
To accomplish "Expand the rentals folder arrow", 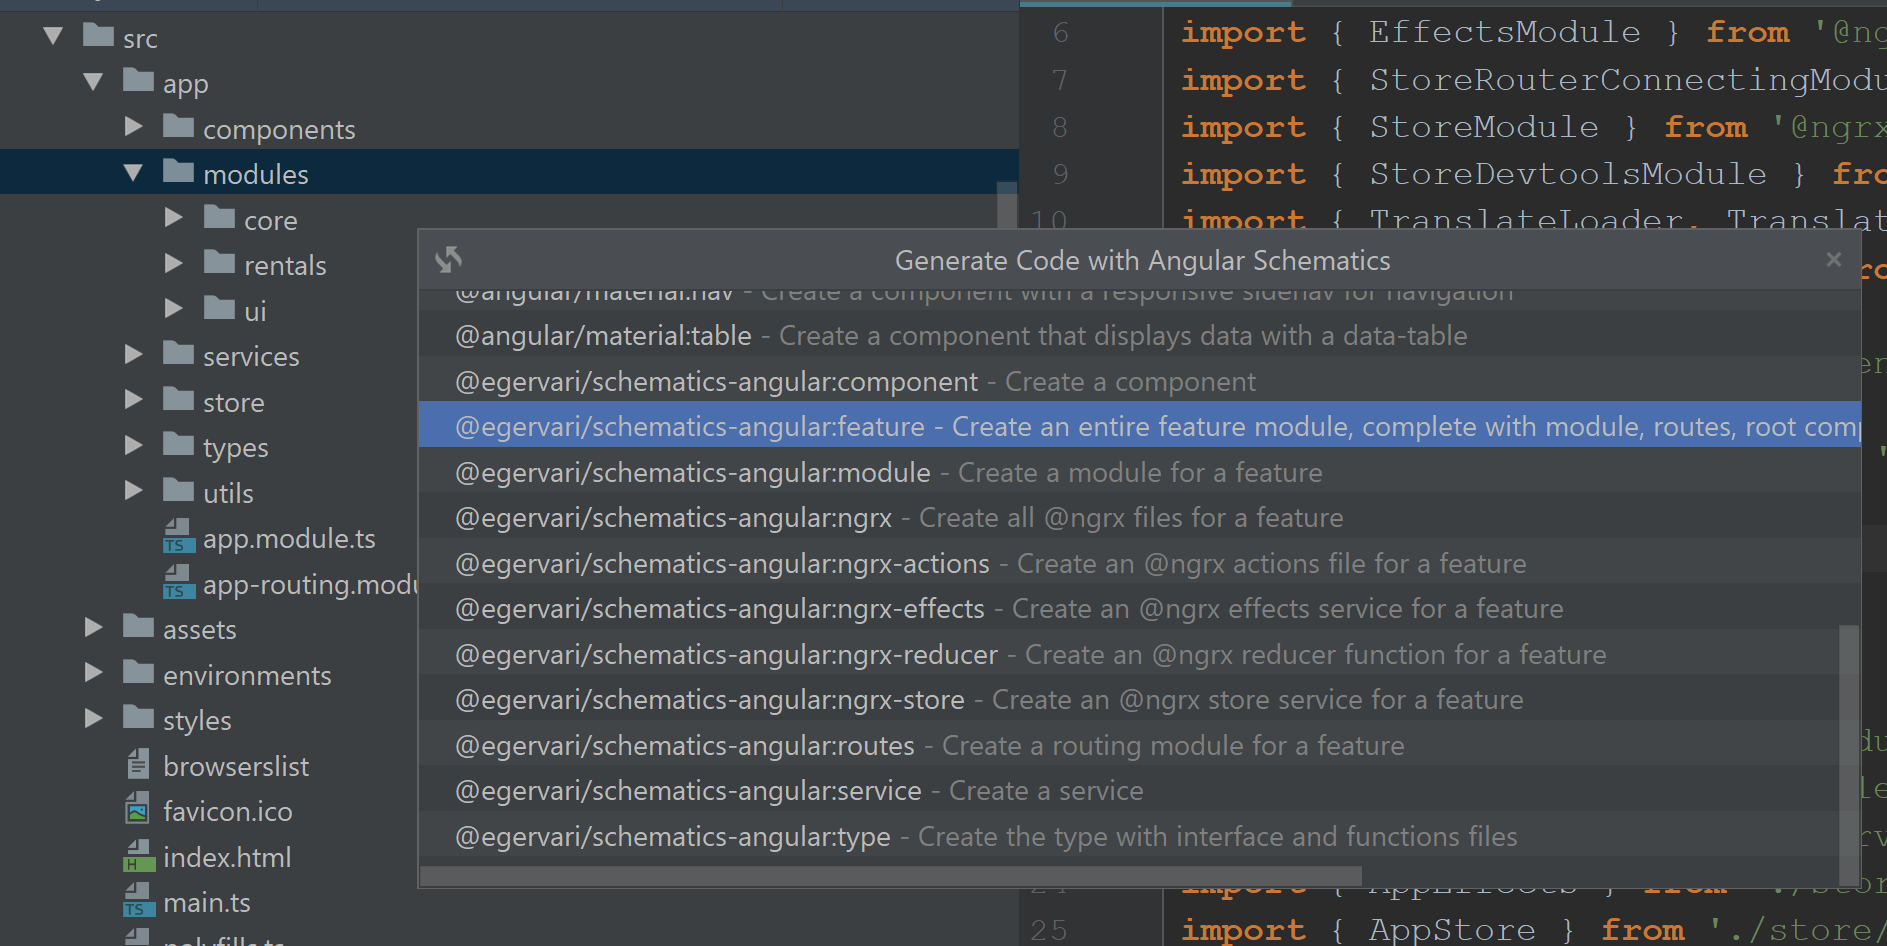I will pyautogui.click(x=174, y=263).
